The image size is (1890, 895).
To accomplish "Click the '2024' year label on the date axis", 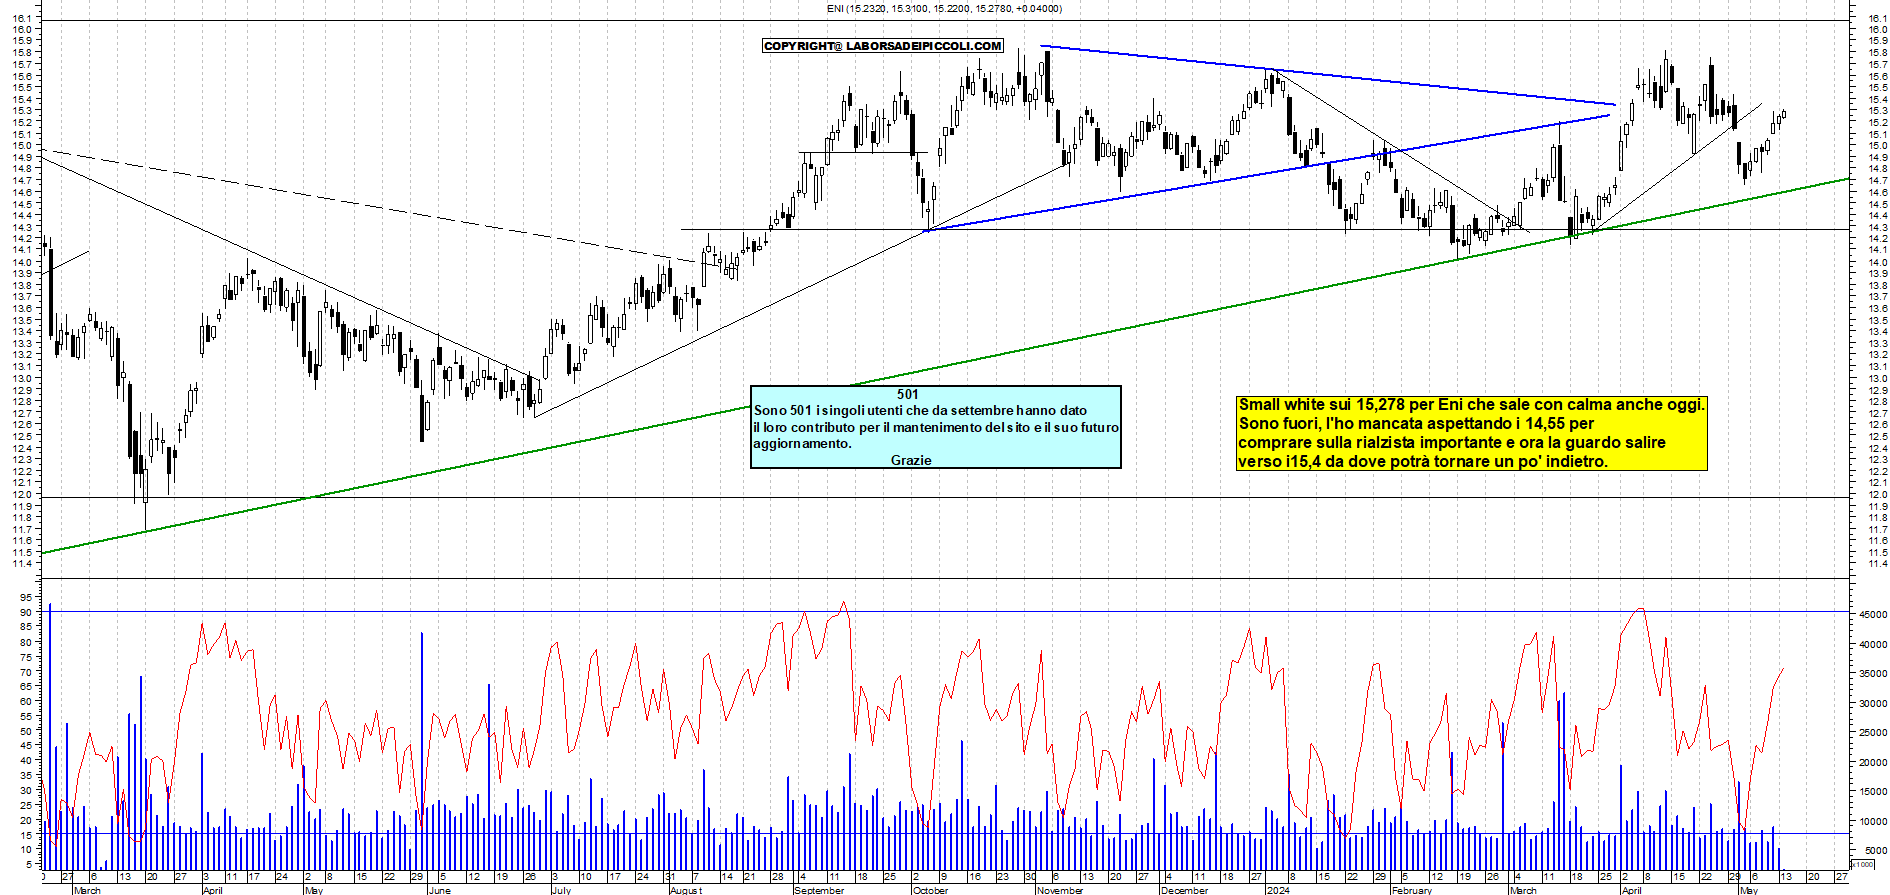I will (1278, 890).
